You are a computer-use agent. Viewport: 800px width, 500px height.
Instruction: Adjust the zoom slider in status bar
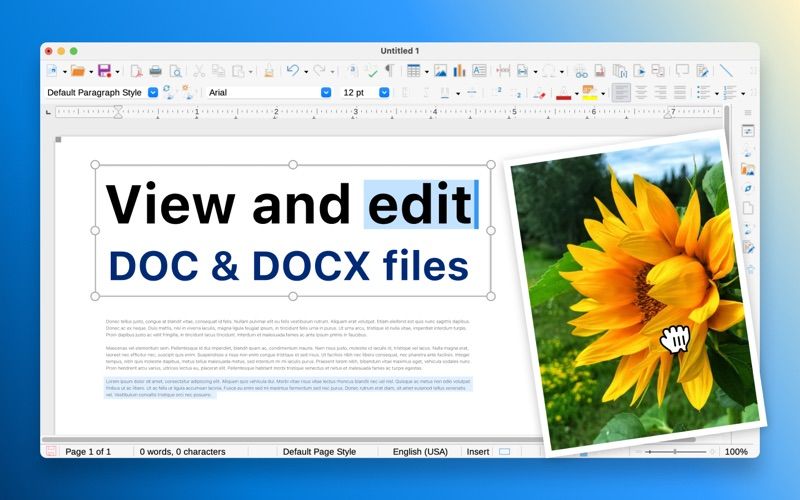675,452
